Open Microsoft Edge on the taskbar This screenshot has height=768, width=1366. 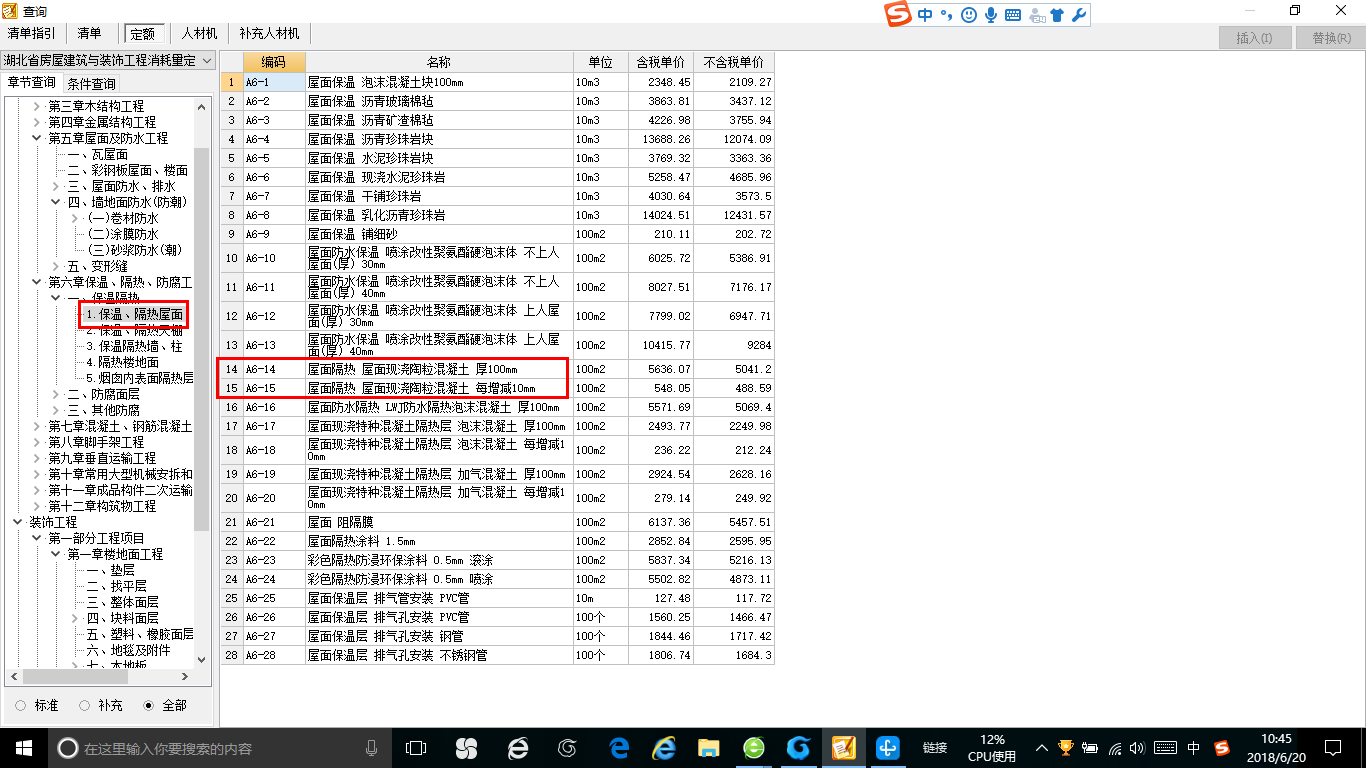point(619,748)
